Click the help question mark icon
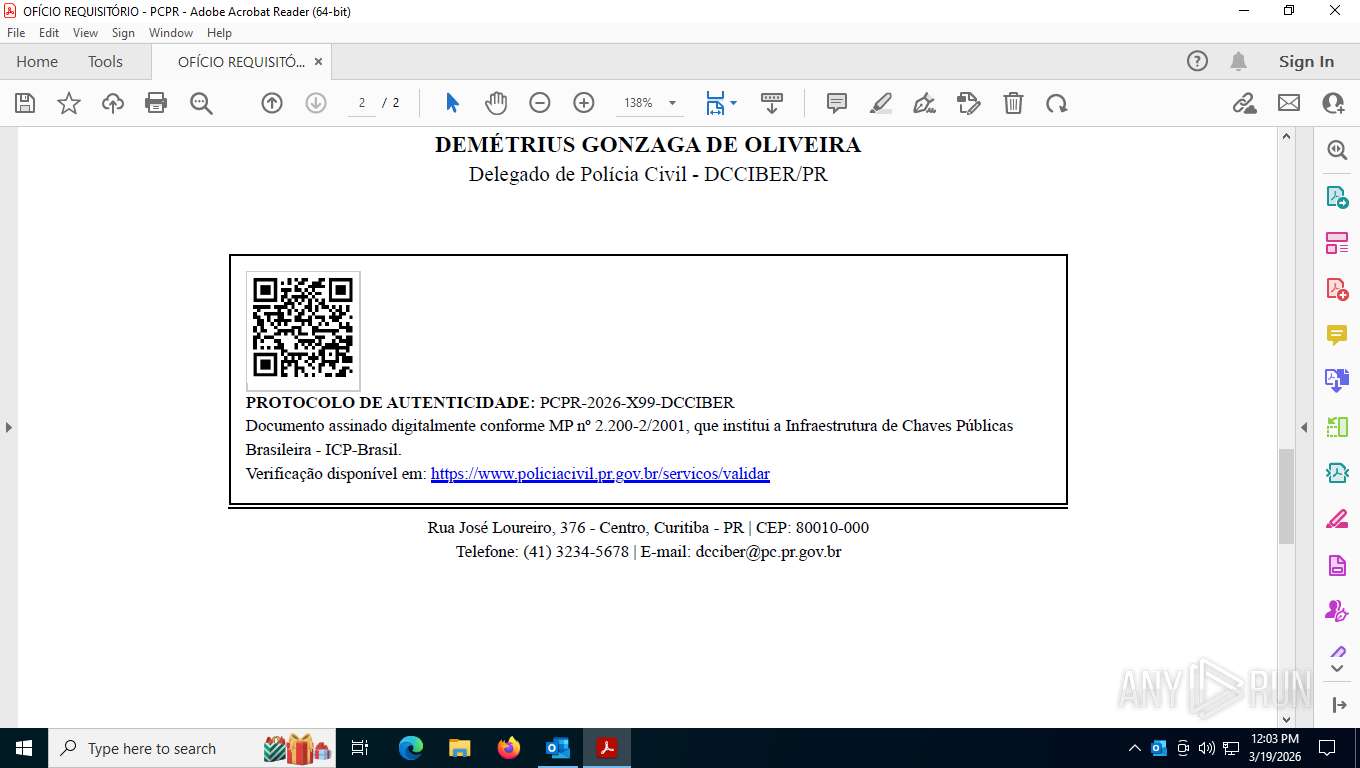 tap(1197, 61)
